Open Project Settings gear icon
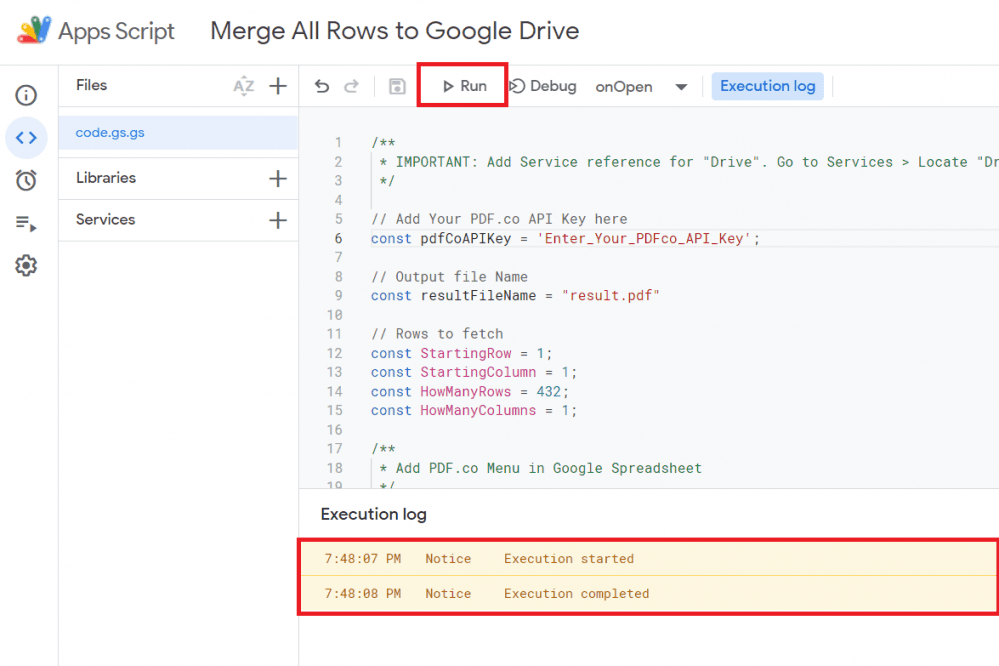999x666 pixels. pyautogui.click(x=26, y=266)
